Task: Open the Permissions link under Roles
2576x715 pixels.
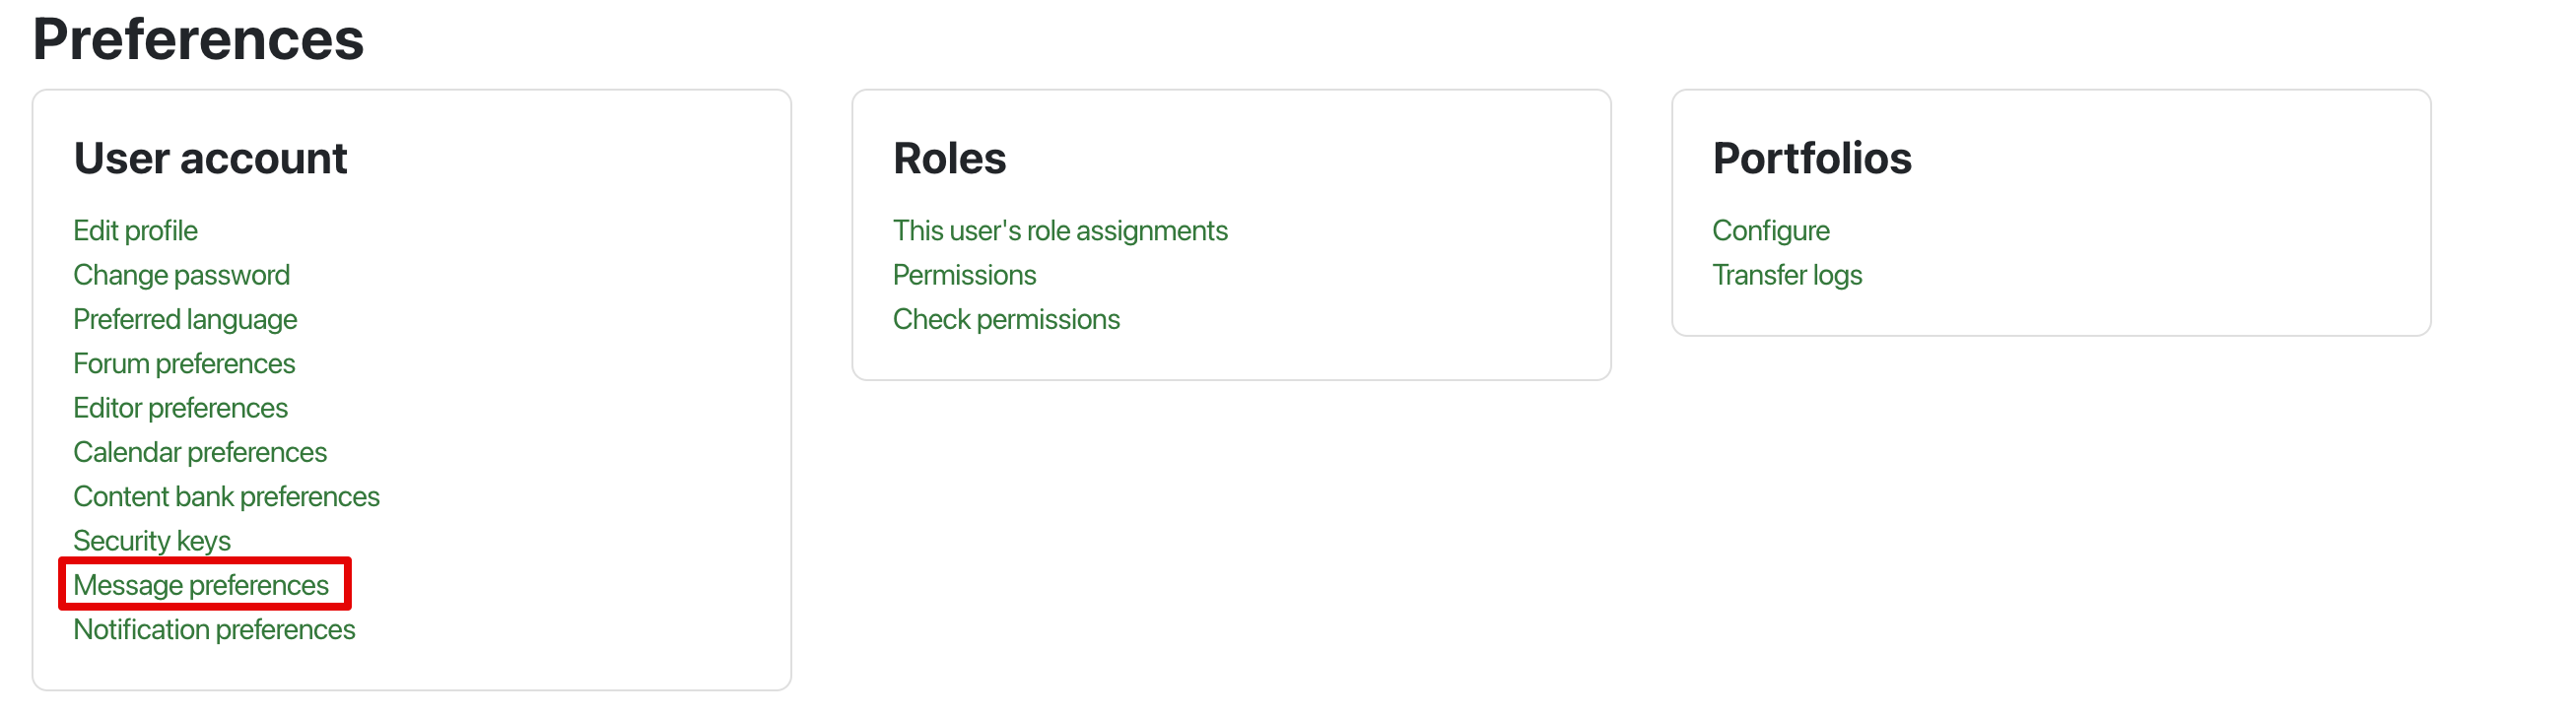Action: (964, 275)
